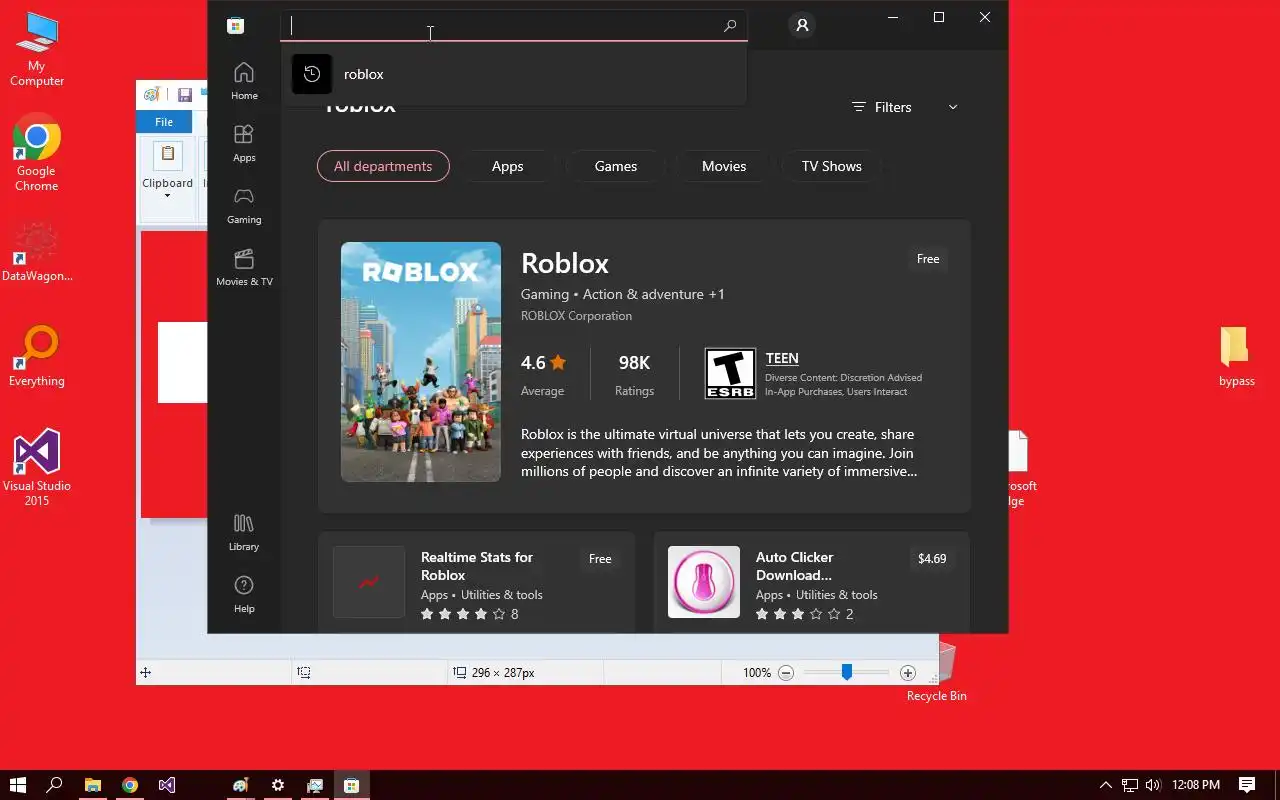Open DataWagon desktop shortcut
Image resolution: width=1280 pixels, height=800 pixels.
tap(37, 253)
